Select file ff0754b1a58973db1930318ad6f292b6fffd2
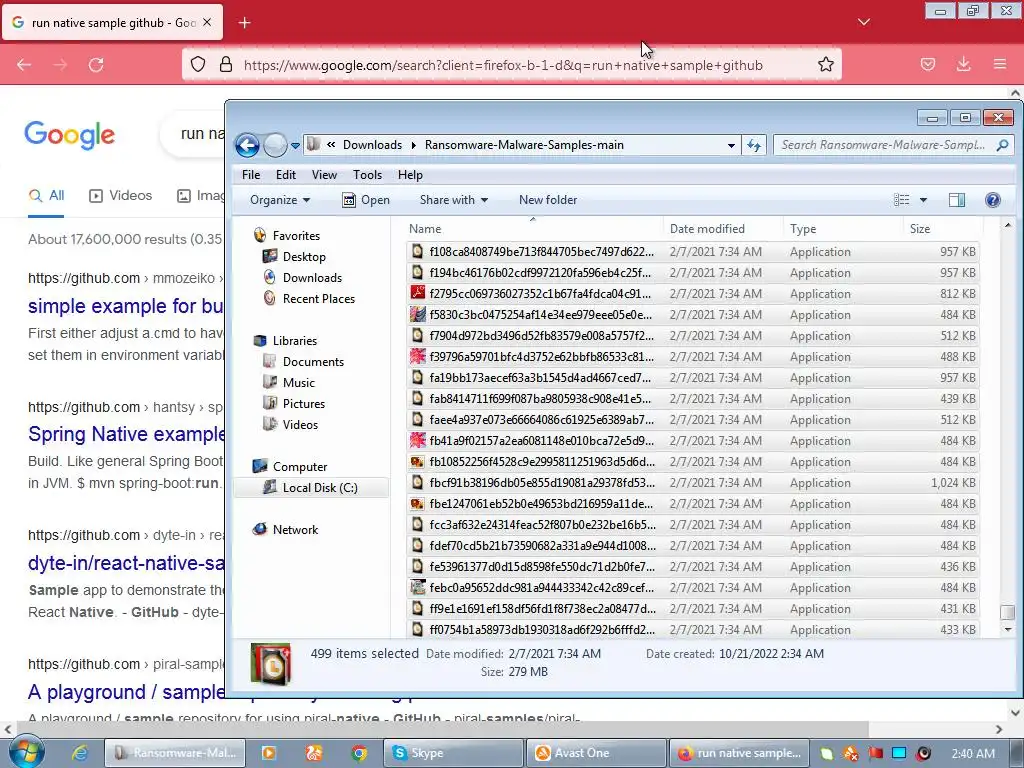The width and height of the screenshot is (1024, 768). pyautogui.click(x=692, y=630)
